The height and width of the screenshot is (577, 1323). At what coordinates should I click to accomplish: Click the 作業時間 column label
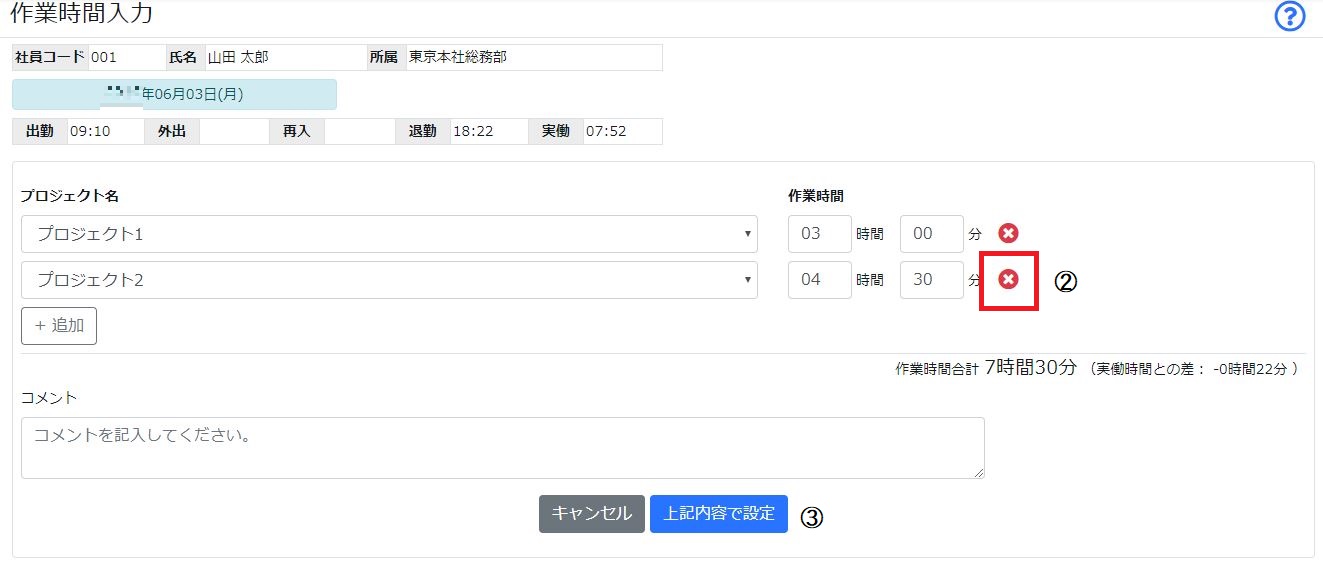click(816, 196)
